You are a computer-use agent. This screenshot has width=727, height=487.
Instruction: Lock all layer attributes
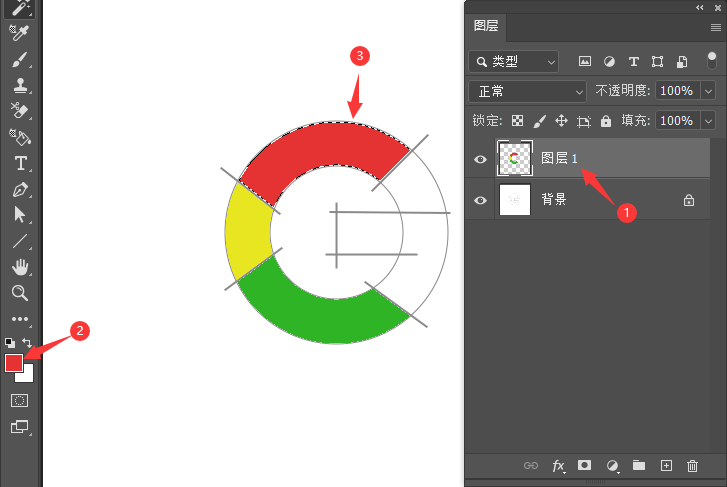tap(606, 121)
